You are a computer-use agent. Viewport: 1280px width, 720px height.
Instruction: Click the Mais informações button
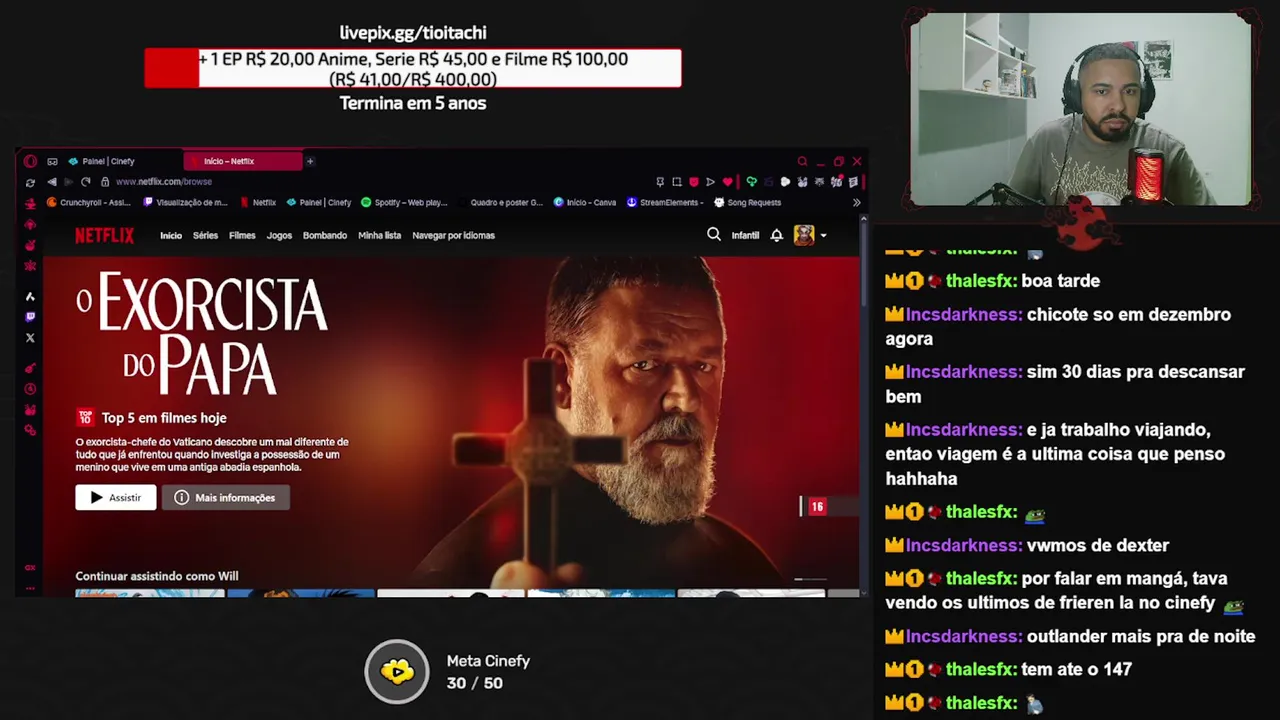[x=226, y=497]
